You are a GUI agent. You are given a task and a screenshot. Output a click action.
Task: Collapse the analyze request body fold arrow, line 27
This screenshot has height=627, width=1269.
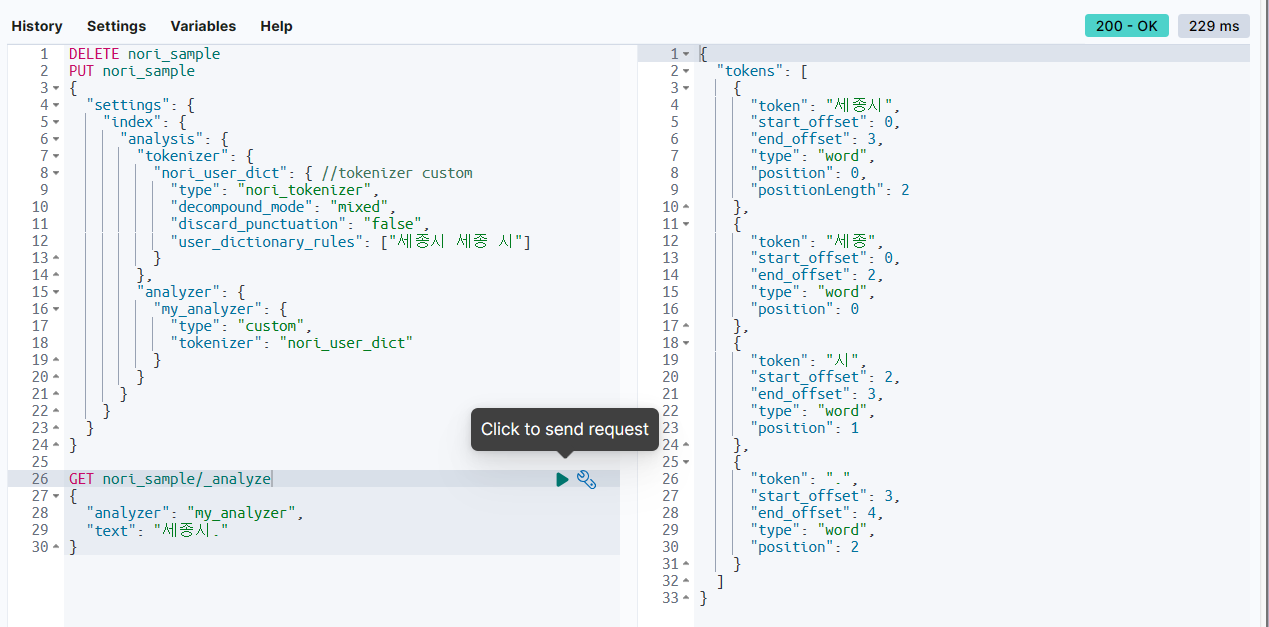point(56,496)
